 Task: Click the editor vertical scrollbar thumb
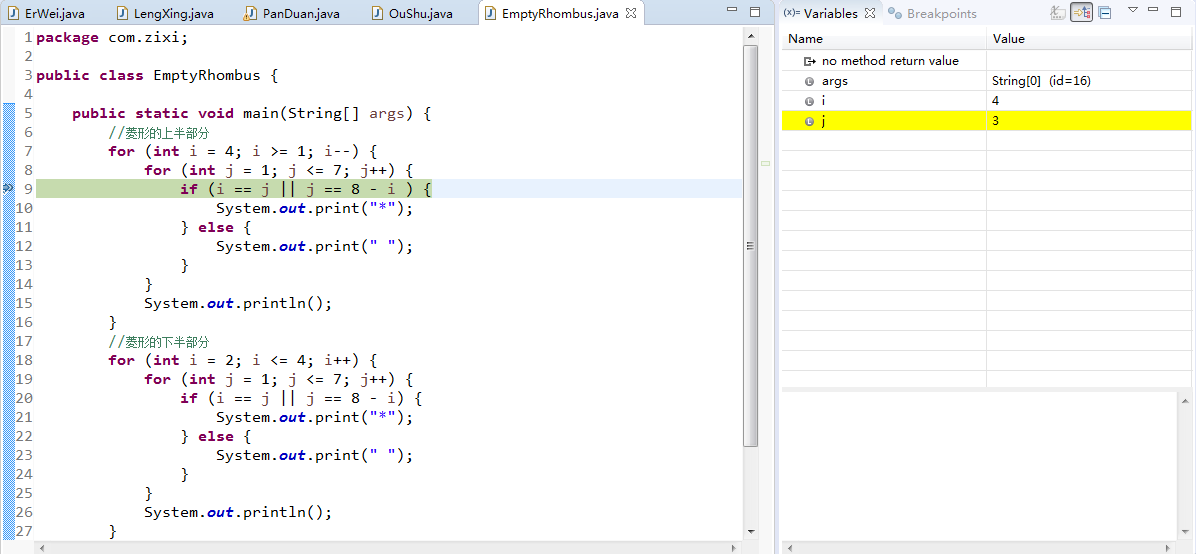tap(751, 245)
